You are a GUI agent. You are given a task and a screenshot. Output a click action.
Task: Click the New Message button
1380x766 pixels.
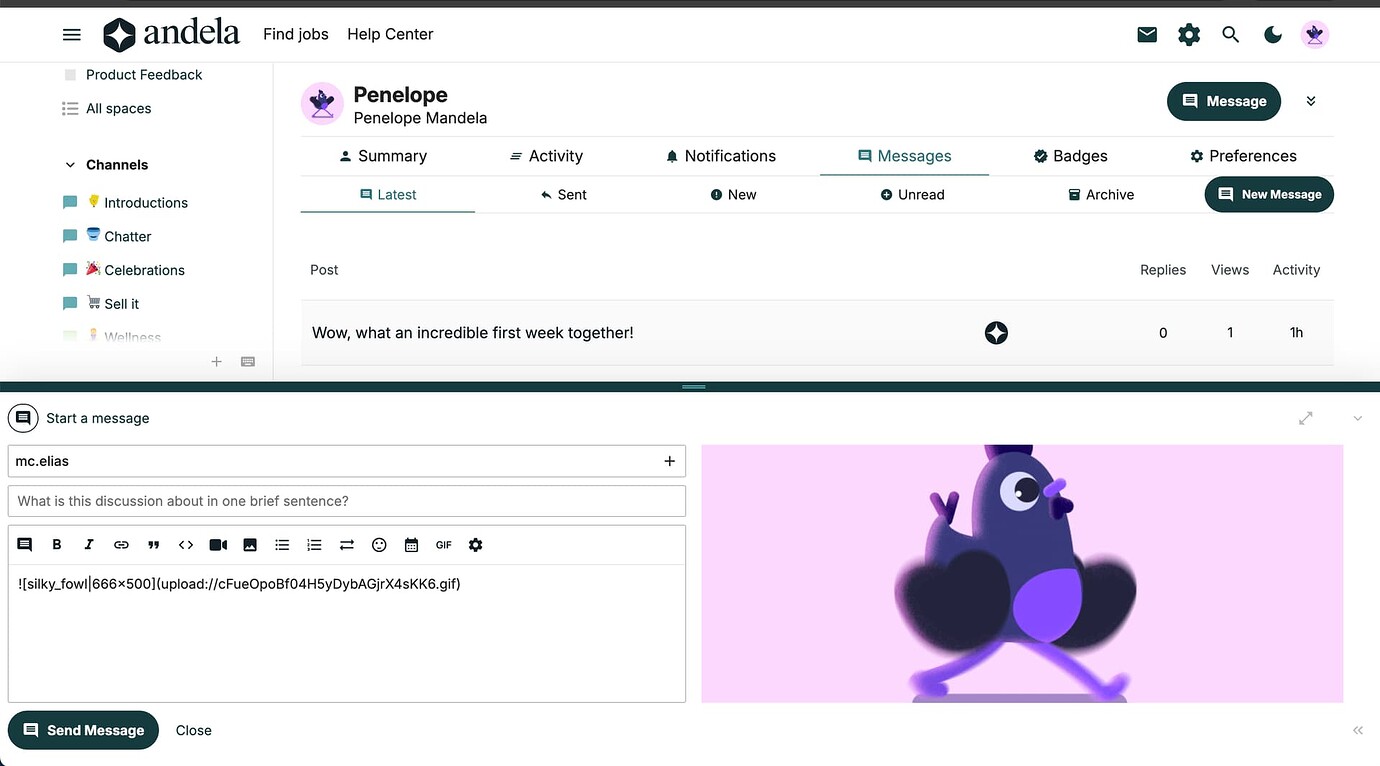click(1269, 194)
